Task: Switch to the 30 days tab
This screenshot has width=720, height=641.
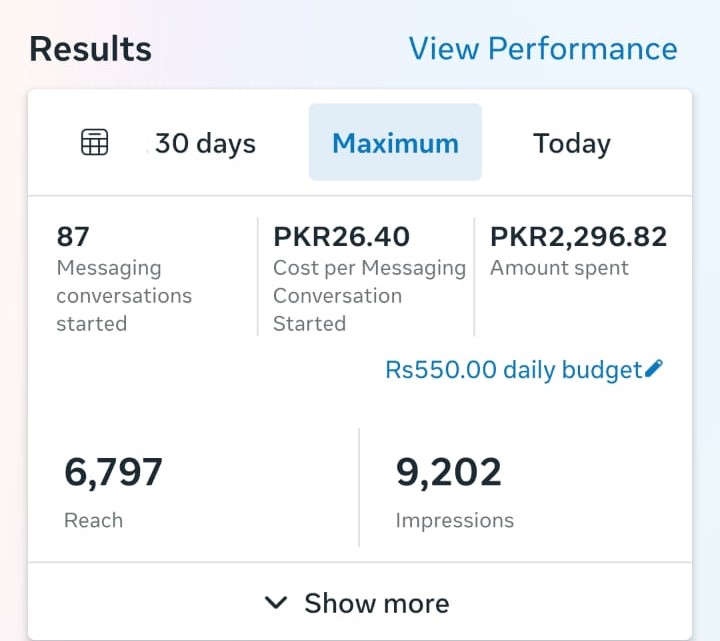Action: click(x=205, y=143)
